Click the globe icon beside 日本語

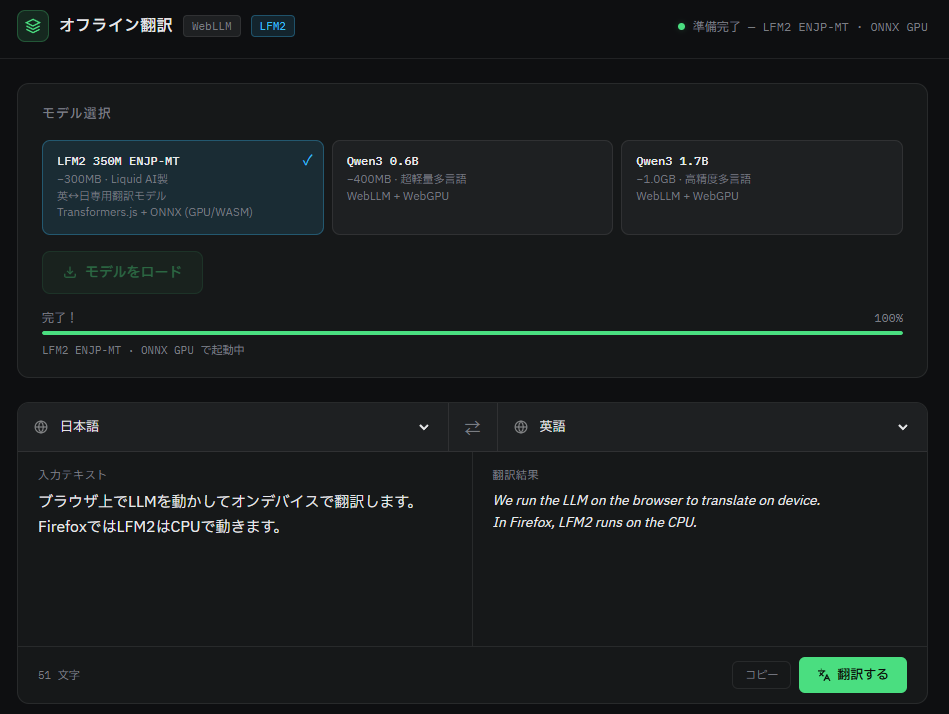click(41, 427)
